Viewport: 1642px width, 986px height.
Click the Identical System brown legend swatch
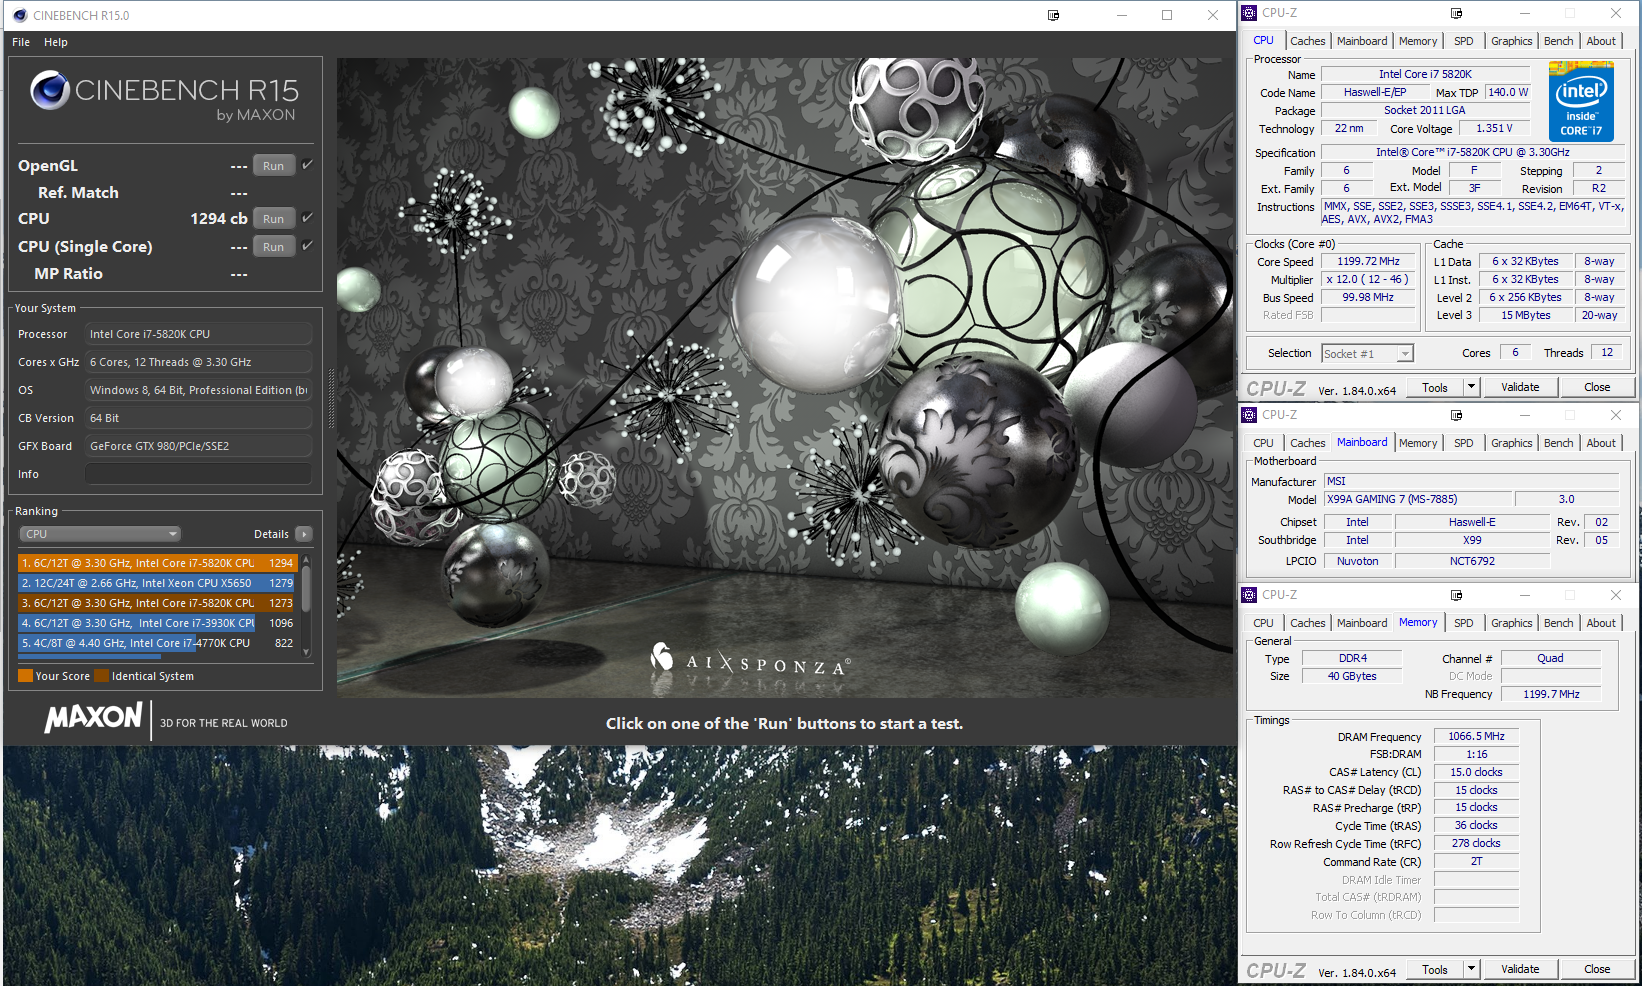pos(102,676)
